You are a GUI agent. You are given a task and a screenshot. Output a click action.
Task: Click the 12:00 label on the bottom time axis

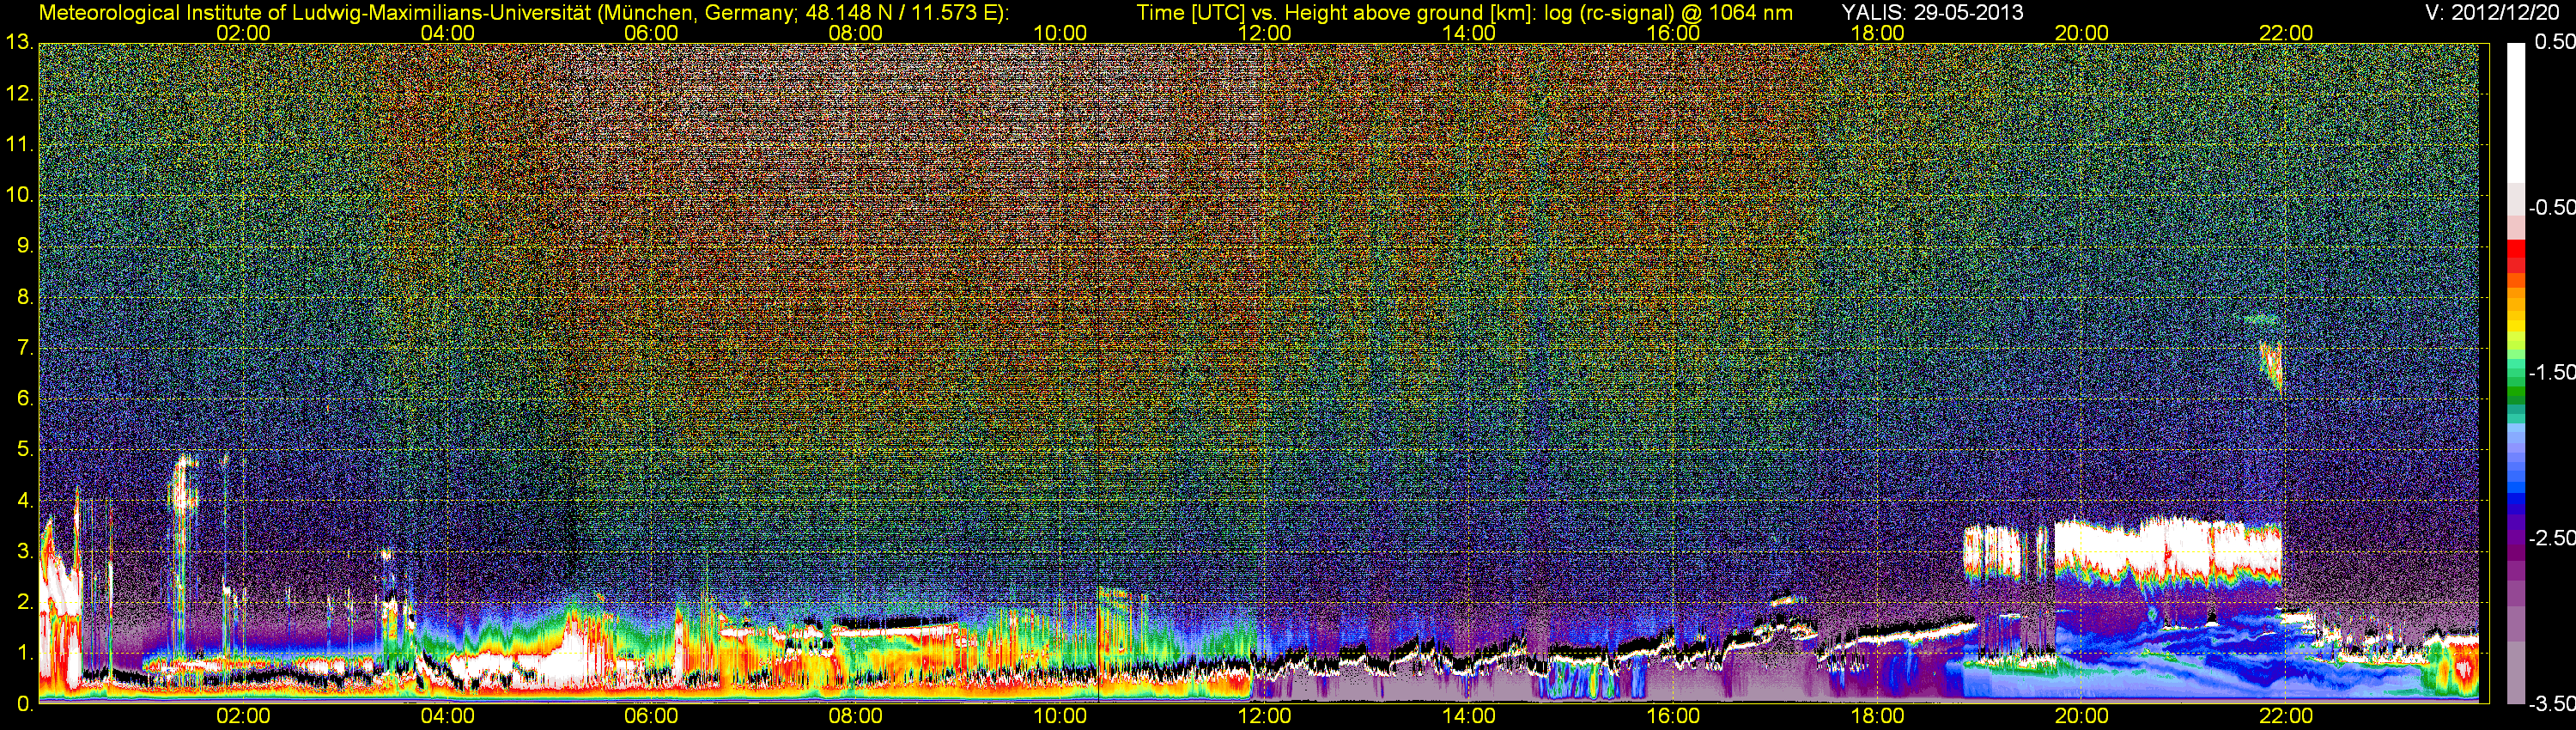click(1264, 716)
